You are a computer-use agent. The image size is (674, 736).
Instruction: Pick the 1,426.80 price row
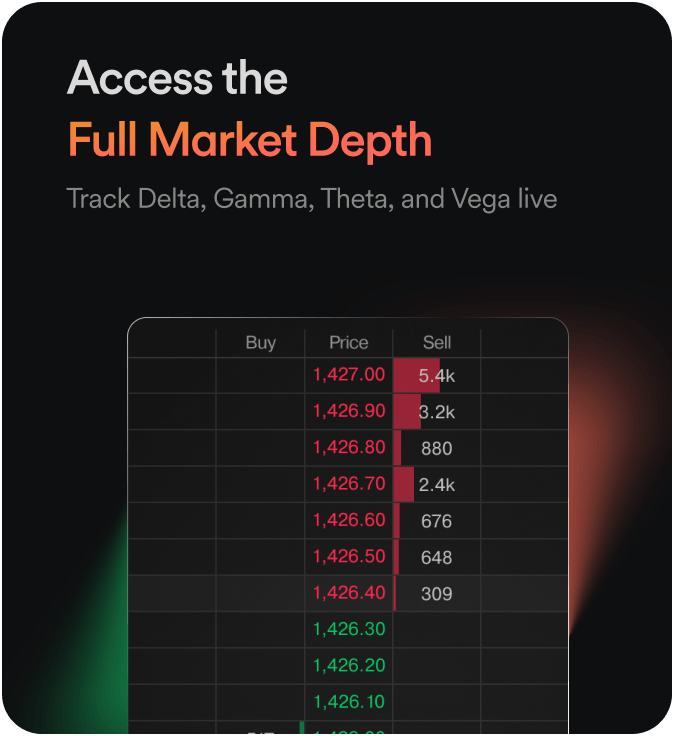349,447
